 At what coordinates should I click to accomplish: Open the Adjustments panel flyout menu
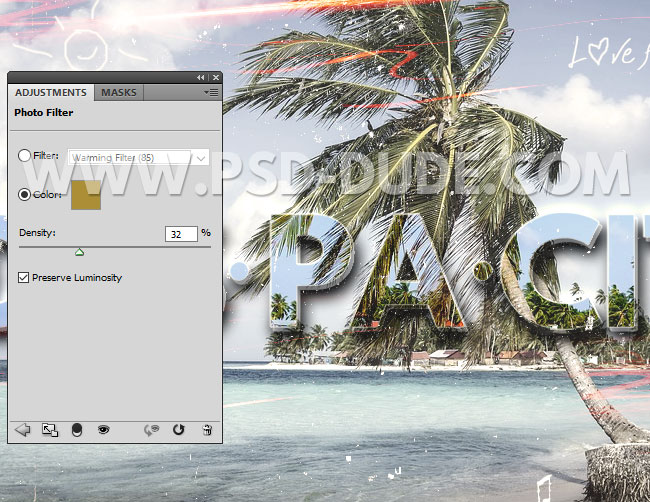(x=211, y=92)
